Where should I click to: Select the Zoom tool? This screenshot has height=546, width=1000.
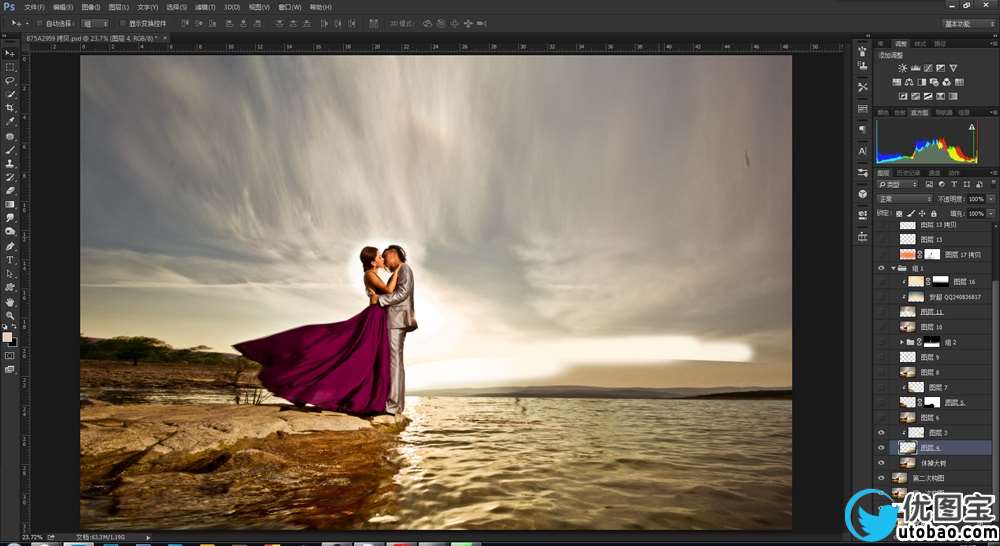pos(10,315)
